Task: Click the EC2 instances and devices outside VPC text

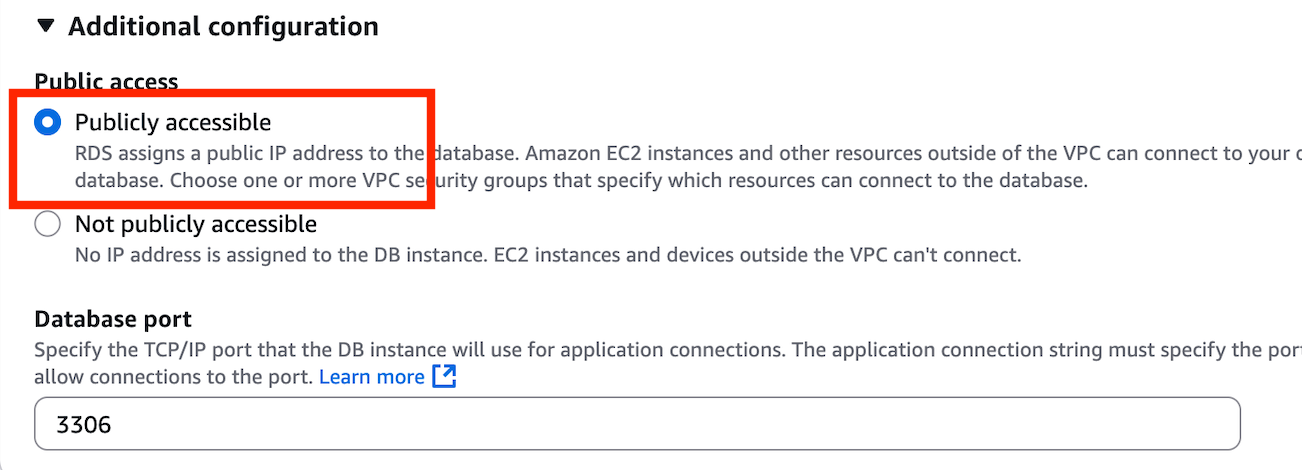Action: coord(758,254)
